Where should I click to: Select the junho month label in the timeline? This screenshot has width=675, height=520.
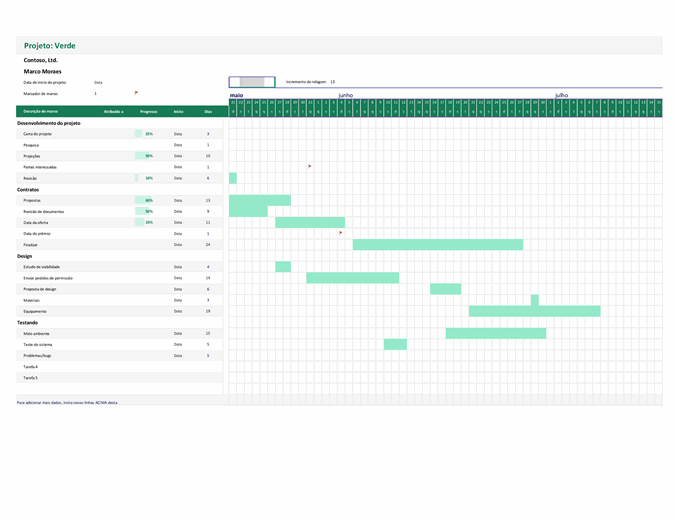coord(346,95)
